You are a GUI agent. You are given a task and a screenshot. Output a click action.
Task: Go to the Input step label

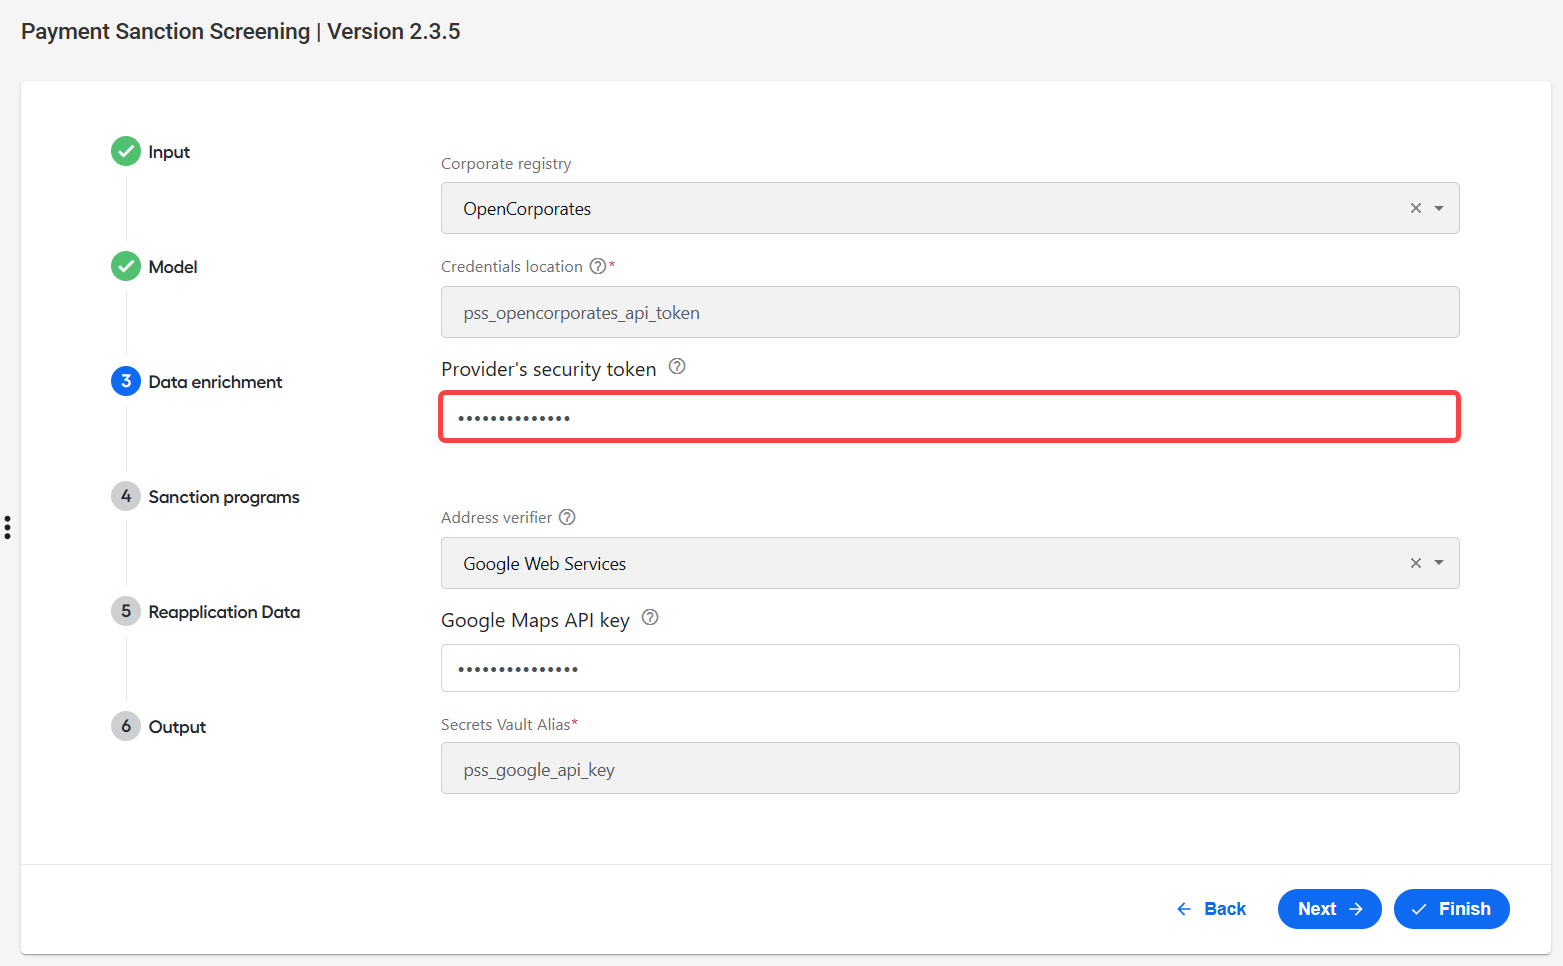pyautogui.click(x=169, y=152)
